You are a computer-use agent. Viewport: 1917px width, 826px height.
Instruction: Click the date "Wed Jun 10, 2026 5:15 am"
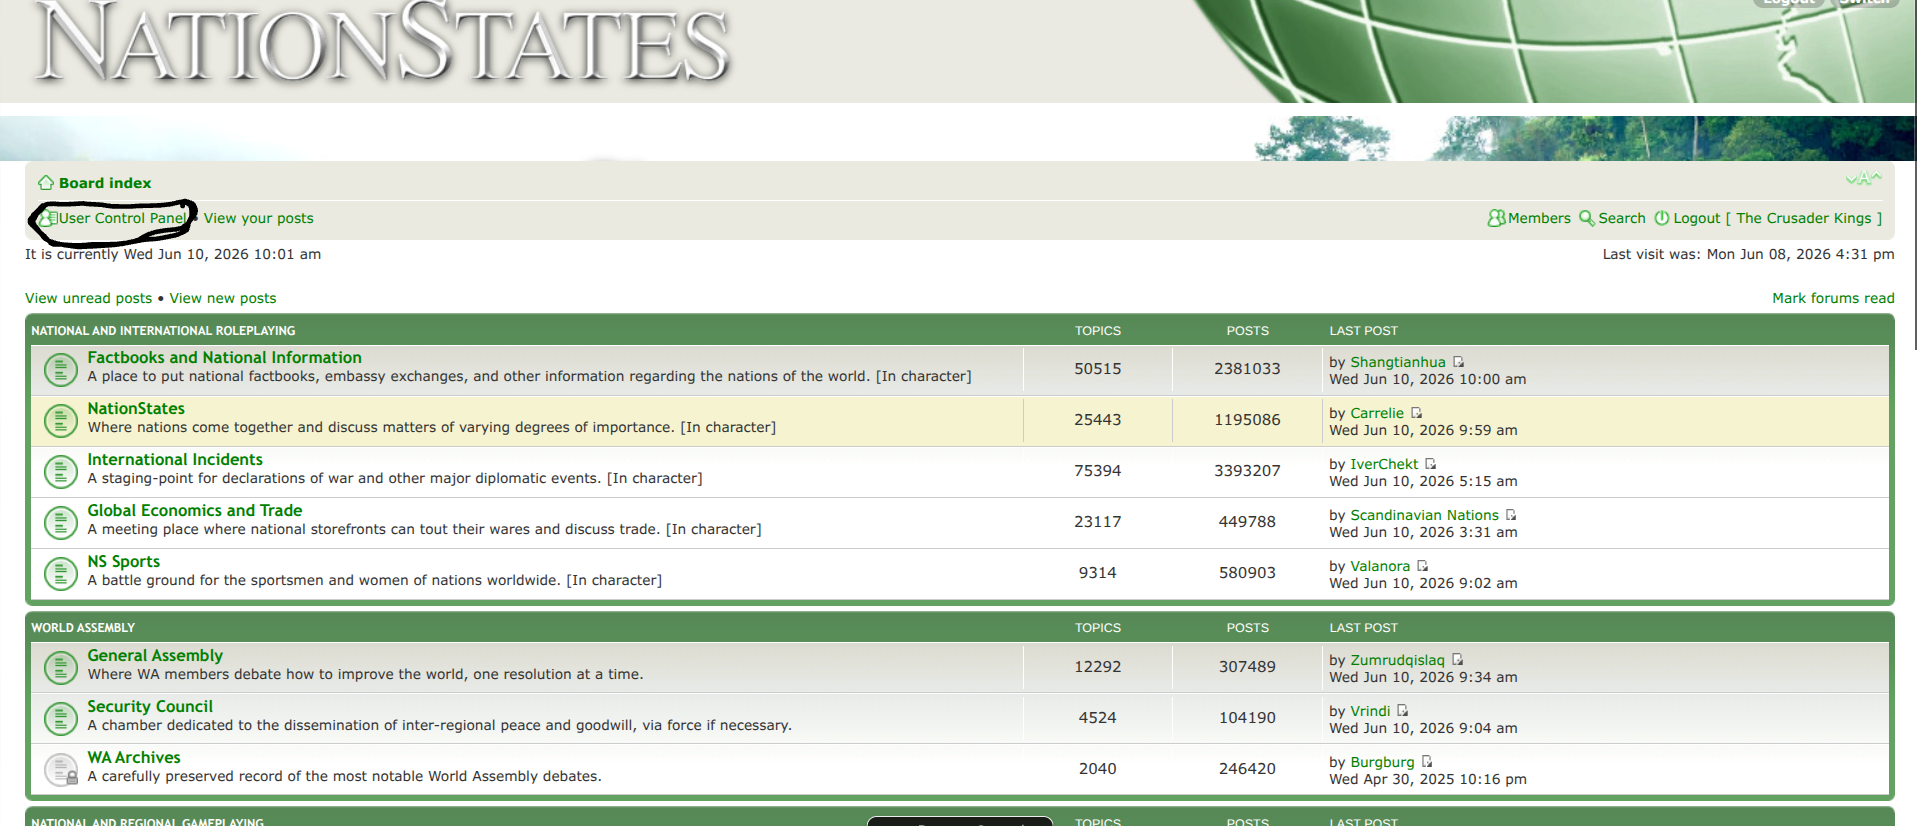click(1423, 481)
